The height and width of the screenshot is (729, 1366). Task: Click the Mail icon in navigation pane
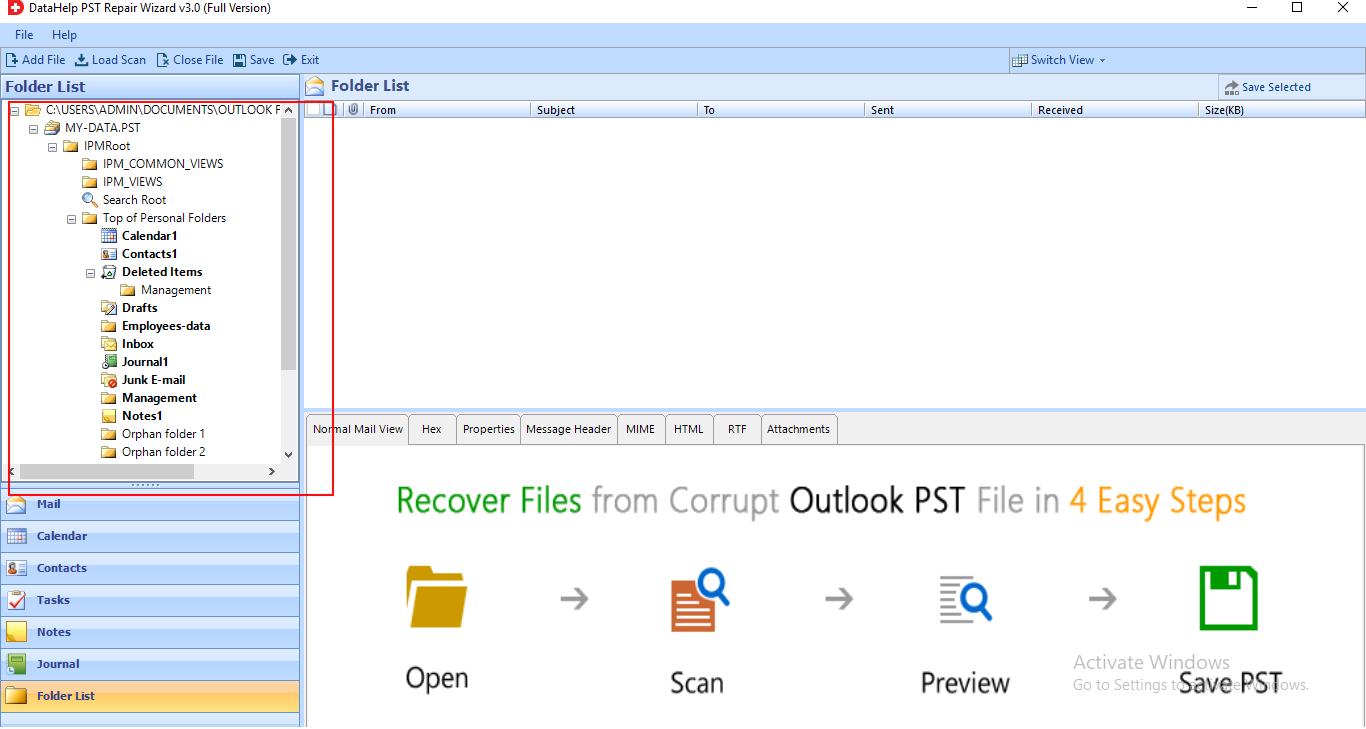16,504
